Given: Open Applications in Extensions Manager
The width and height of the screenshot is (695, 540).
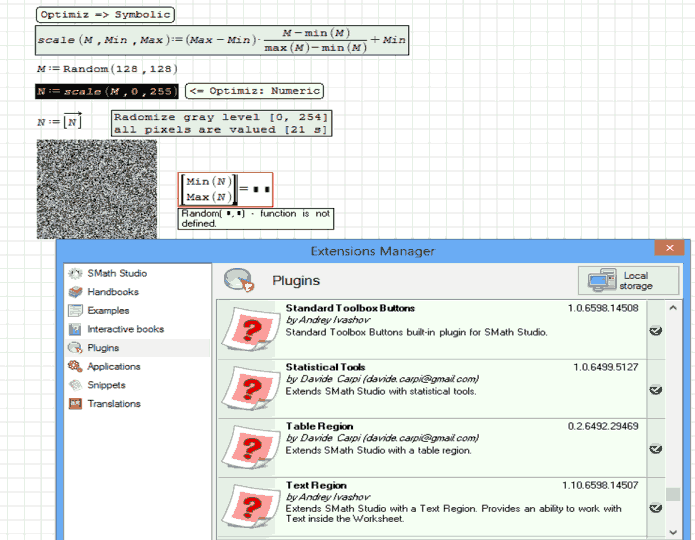Looking at the screenshot, I should tap(113, 367).
